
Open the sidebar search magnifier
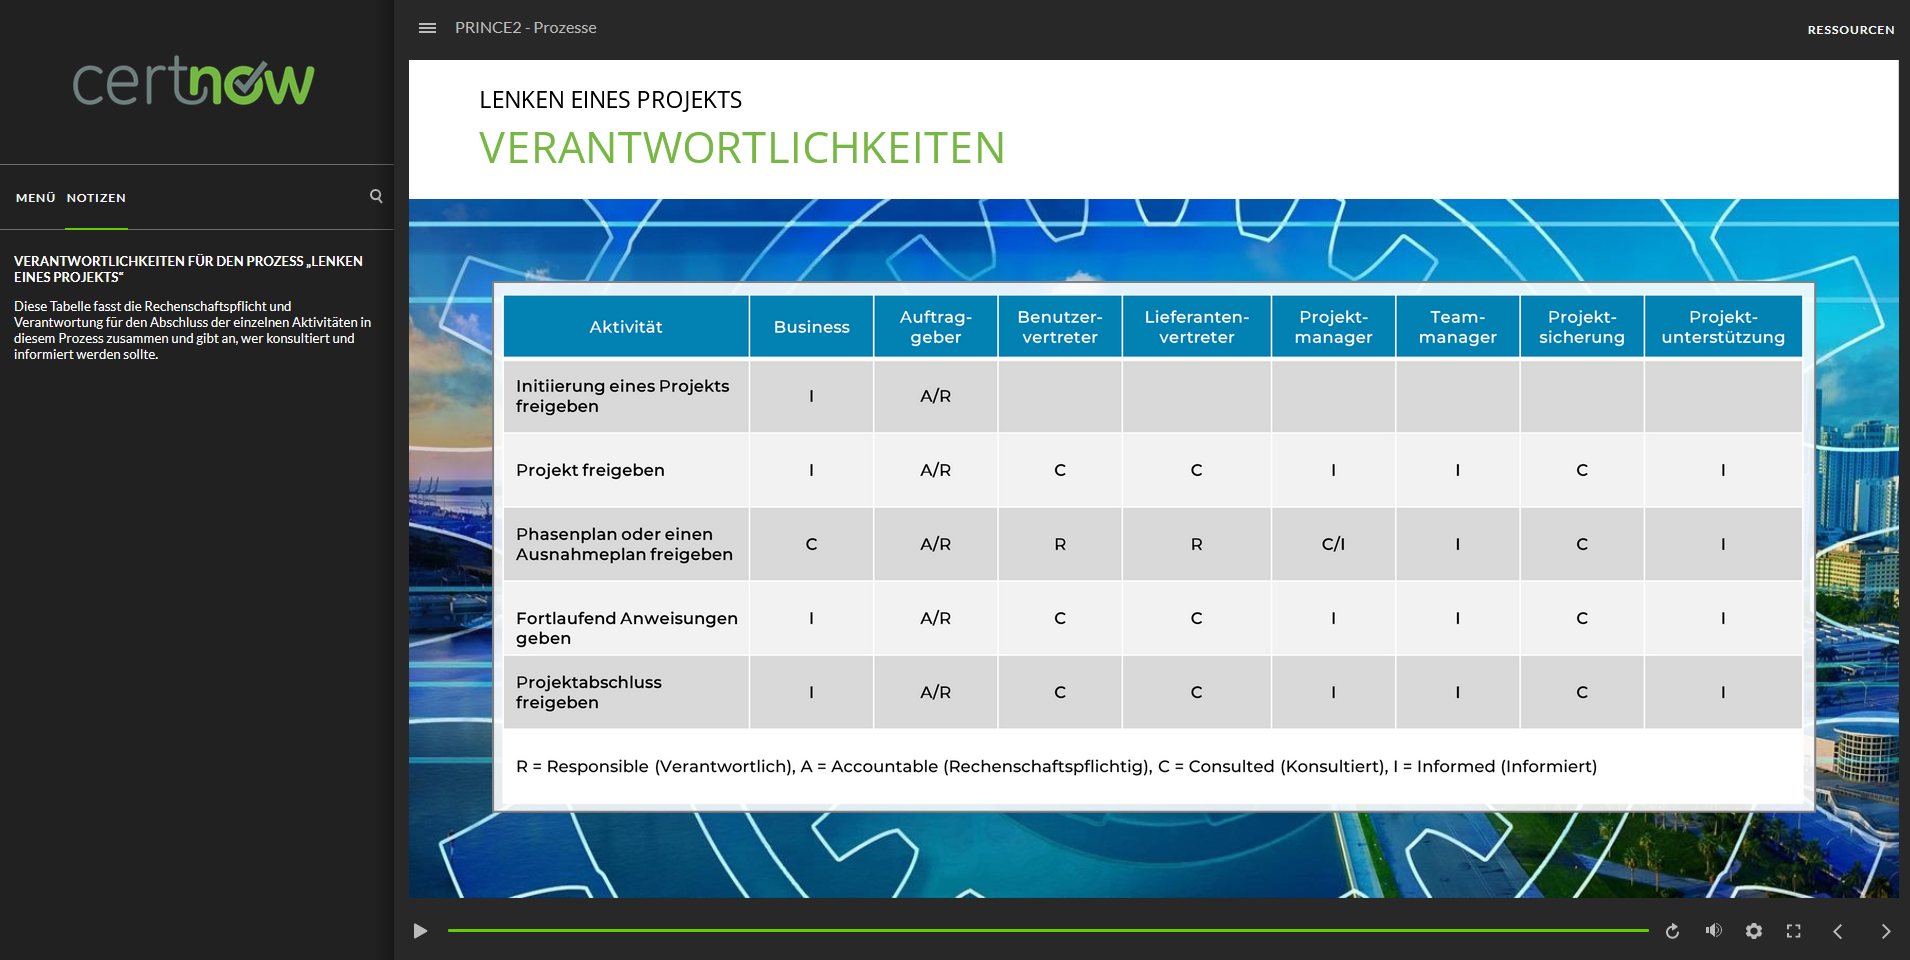tap(376, 196)
